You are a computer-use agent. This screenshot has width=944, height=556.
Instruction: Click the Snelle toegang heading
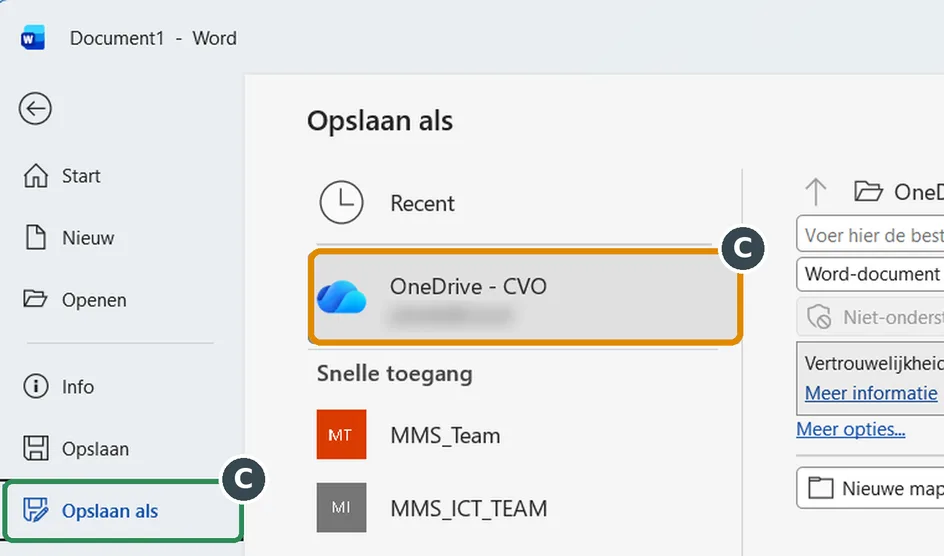pos(394,374)
